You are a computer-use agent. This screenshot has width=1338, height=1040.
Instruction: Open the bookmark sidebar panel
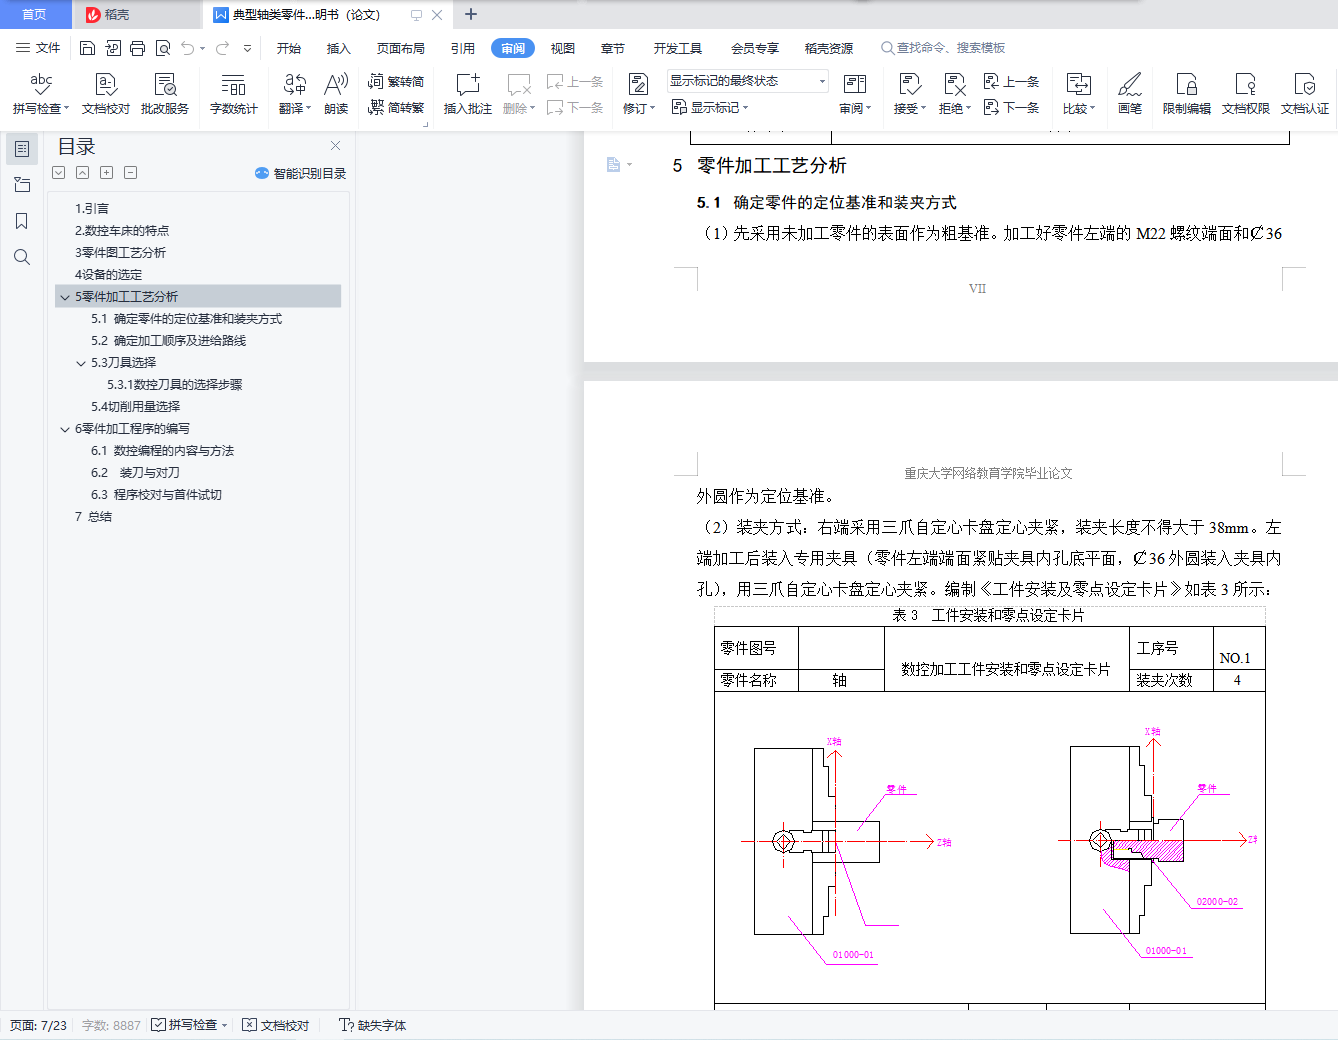pyautogui.click(x=22, y=221)
